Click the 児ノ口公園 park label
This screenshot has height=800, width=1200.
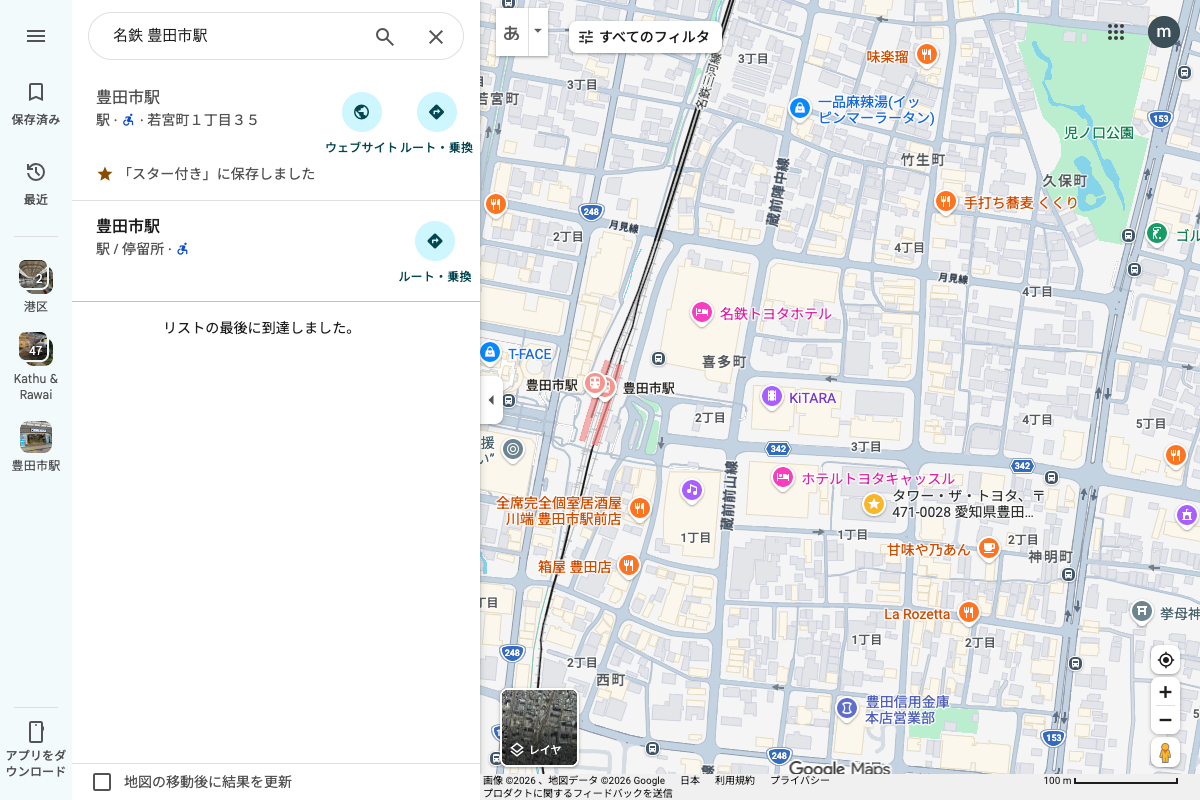point(1098,132)
